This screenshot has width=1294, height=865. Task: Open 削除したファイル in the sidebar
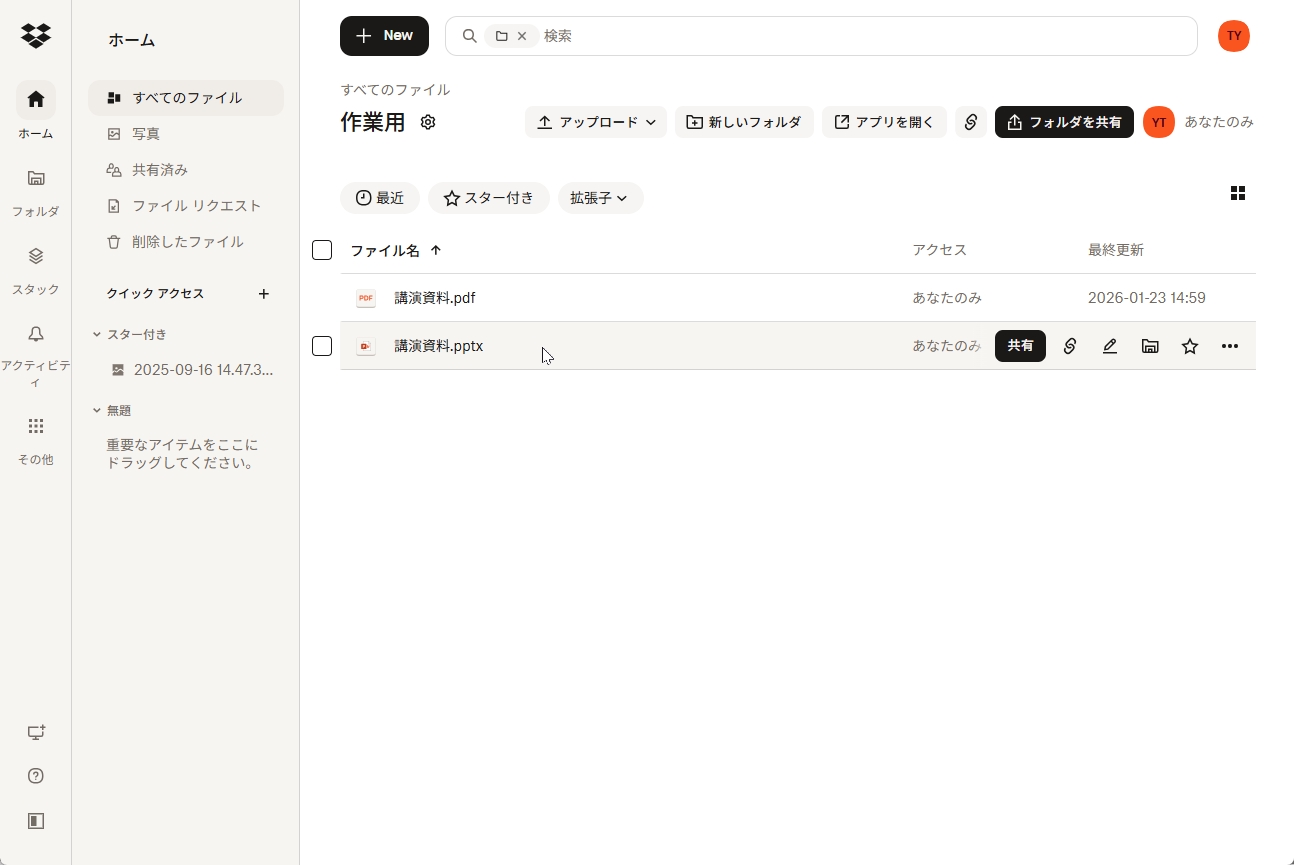point(186,242)
